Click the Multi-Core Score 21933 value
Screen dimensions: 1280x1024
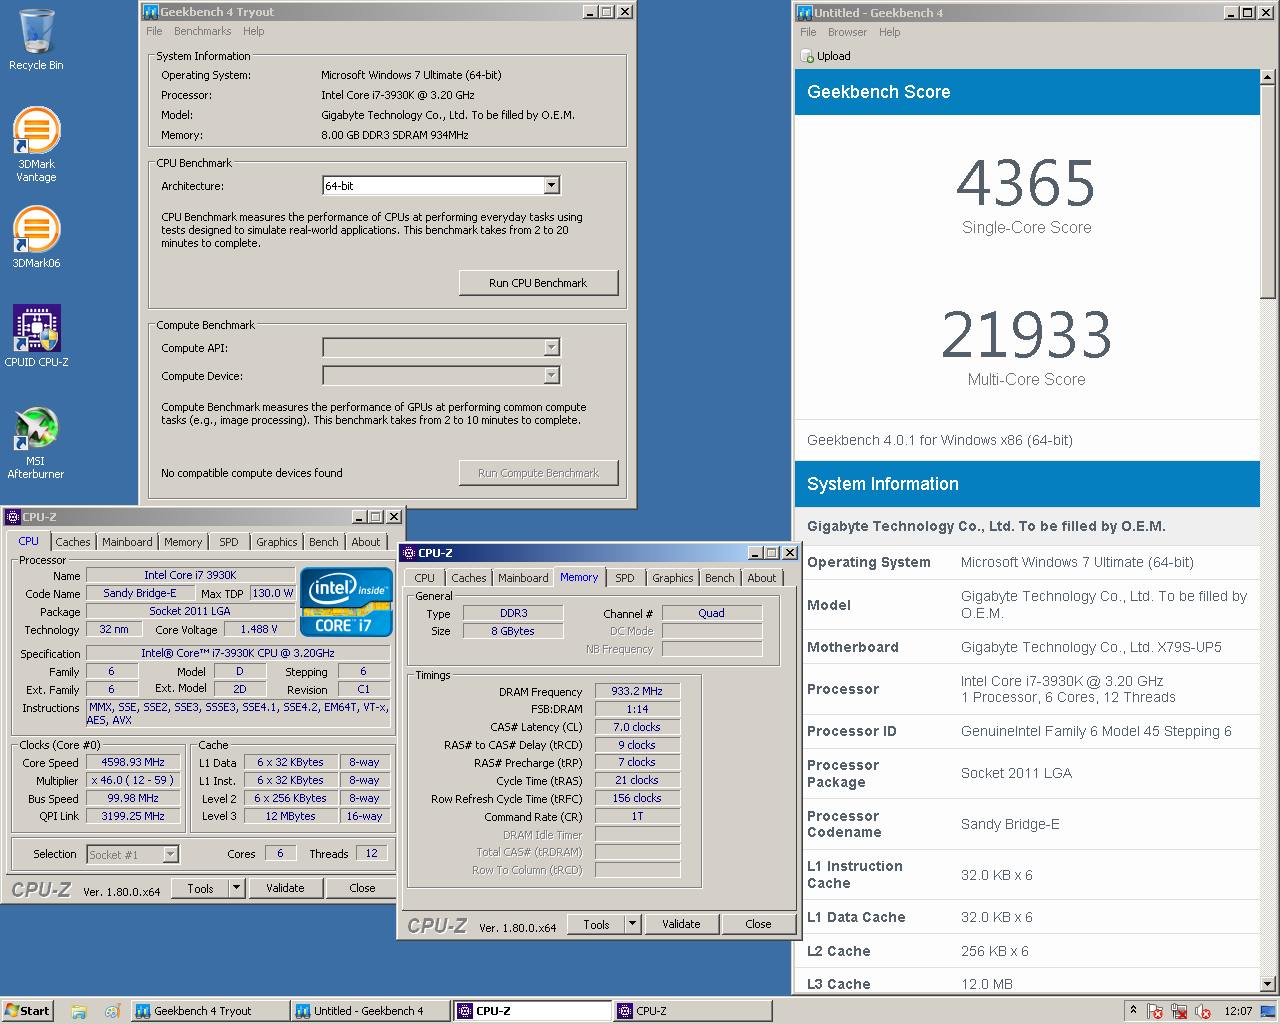pyautogui.click(x=1026, y=335)
